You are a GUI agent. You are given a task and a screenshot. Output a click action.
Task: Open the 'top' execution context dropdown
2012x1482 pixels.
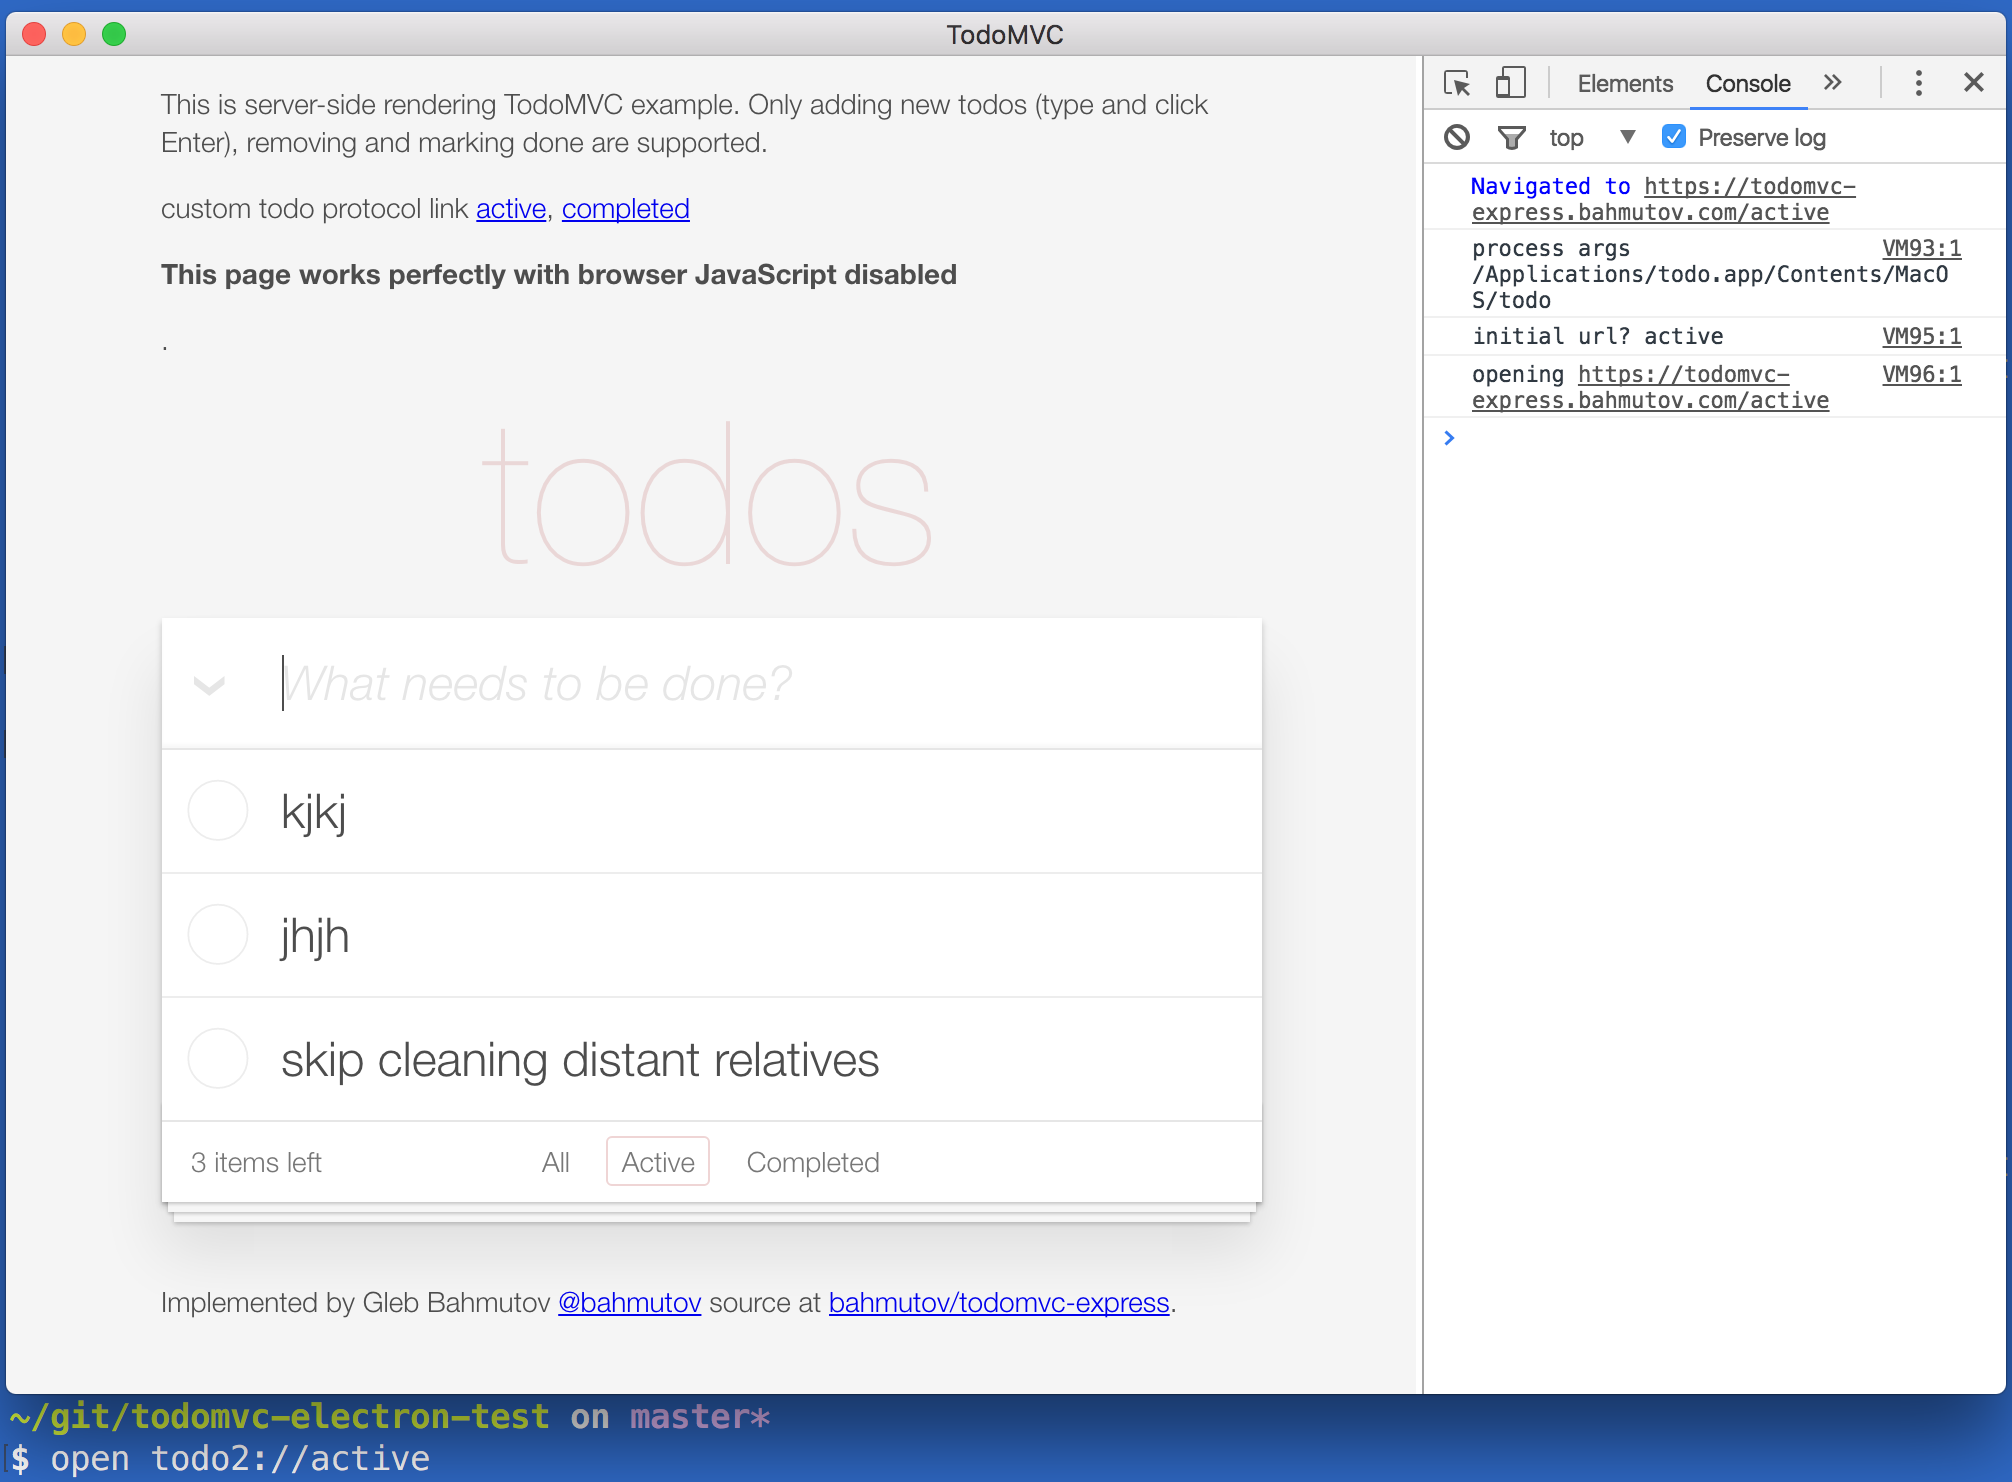(x=1592, y=137)
